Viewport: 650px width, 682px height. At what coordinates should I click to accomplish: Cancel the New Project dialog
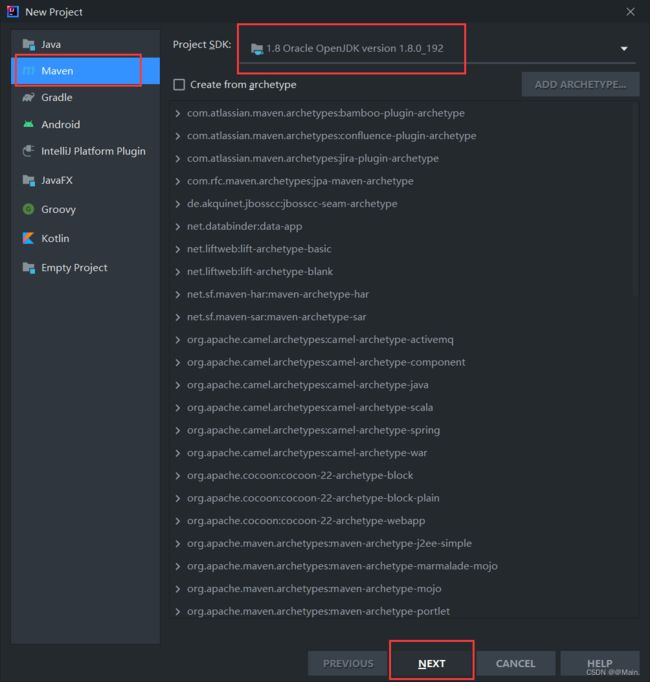pyautogui.click(x=516, y=663)
